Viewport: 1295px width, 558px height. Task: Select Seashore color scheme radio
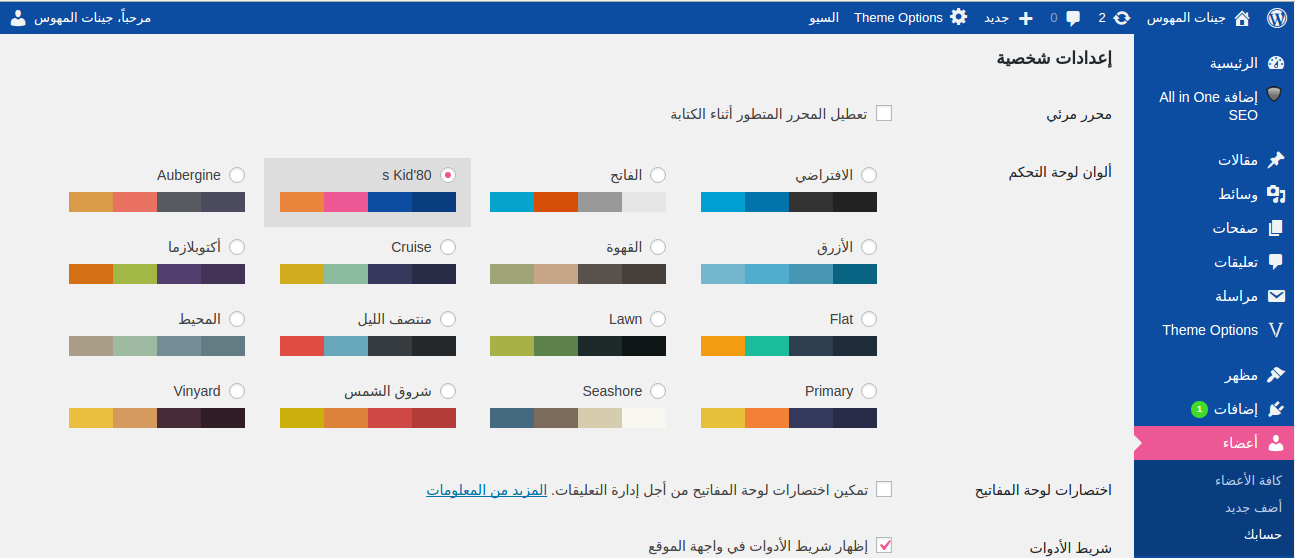point(658,391)
